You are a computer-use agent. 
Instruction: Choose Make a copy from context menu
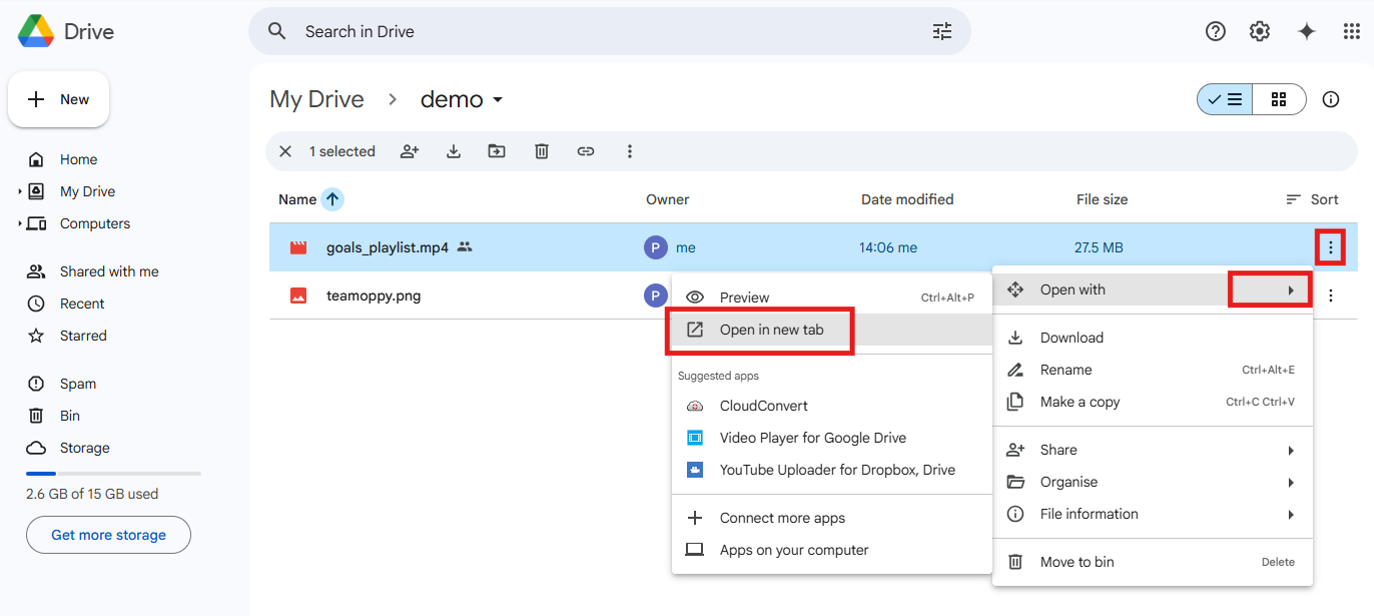[1079, 402]
